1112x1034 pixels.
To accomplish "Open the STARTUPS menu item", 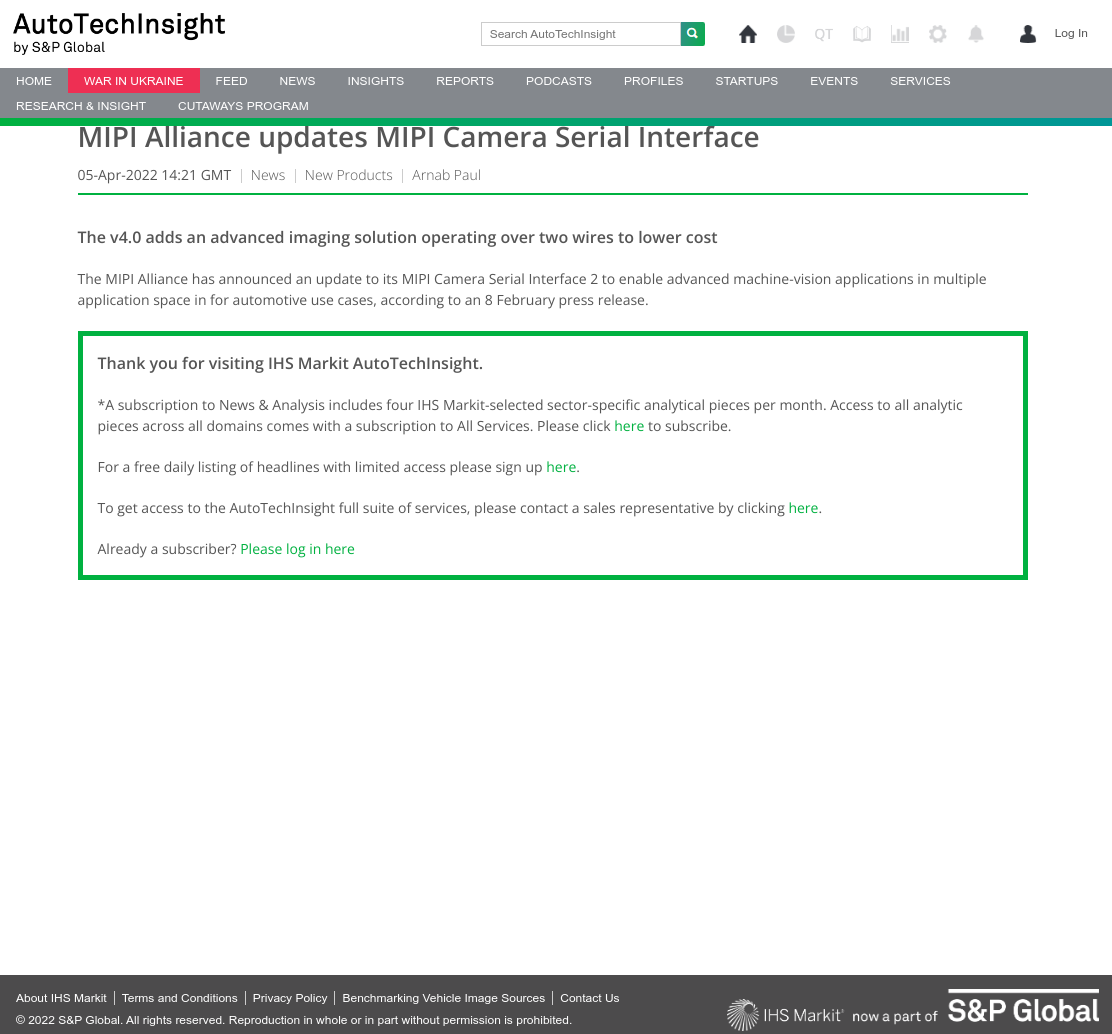I will coord(746,81).
